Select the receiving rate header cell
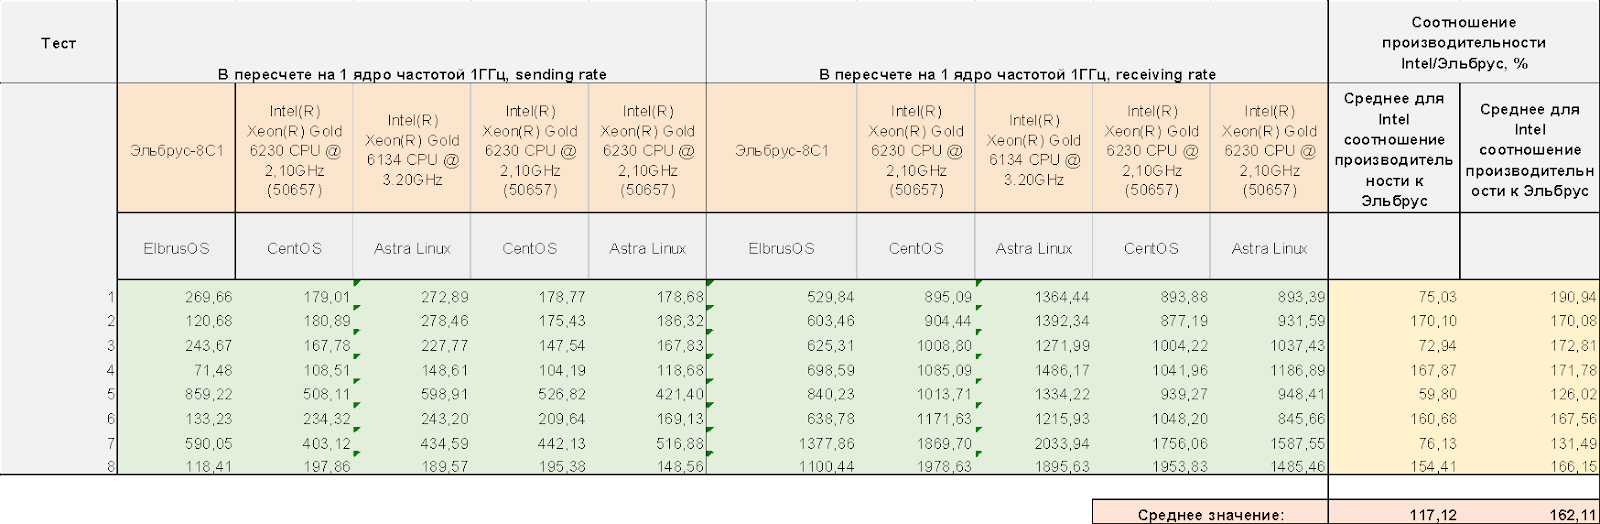The height and width of the screenshot is (524, 1600). [x=1017, y=74]
